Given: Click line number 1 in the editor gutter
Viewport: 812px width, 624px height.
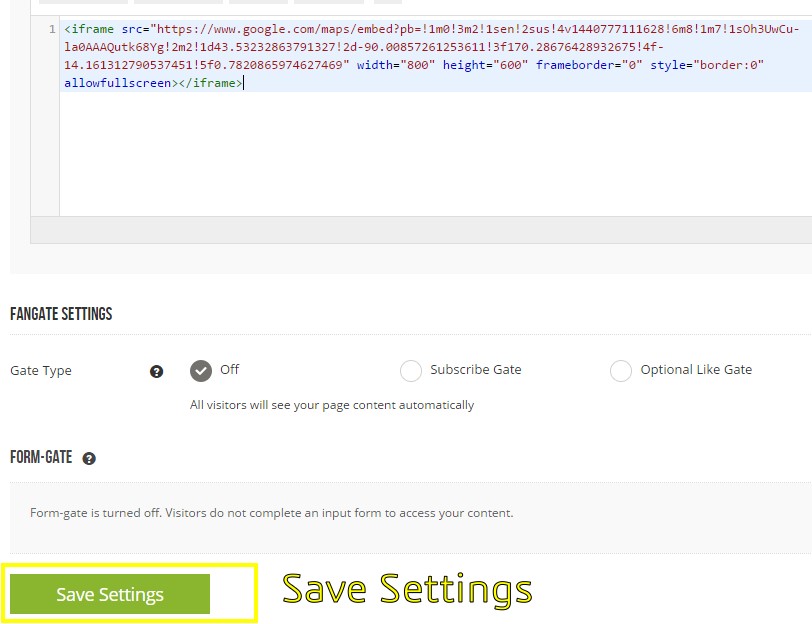Looking at the screenshot, I should pyautogui.click(x=52, y=29).
